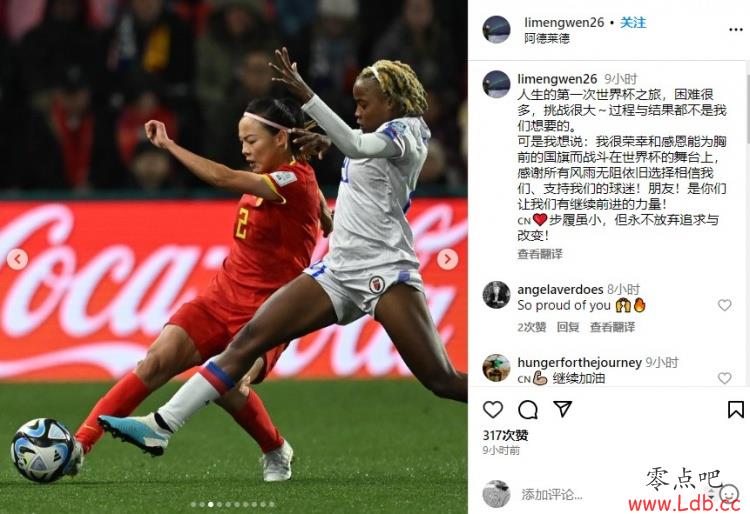Open limengwen26 profile avatar in header

(x=496, y=30)
